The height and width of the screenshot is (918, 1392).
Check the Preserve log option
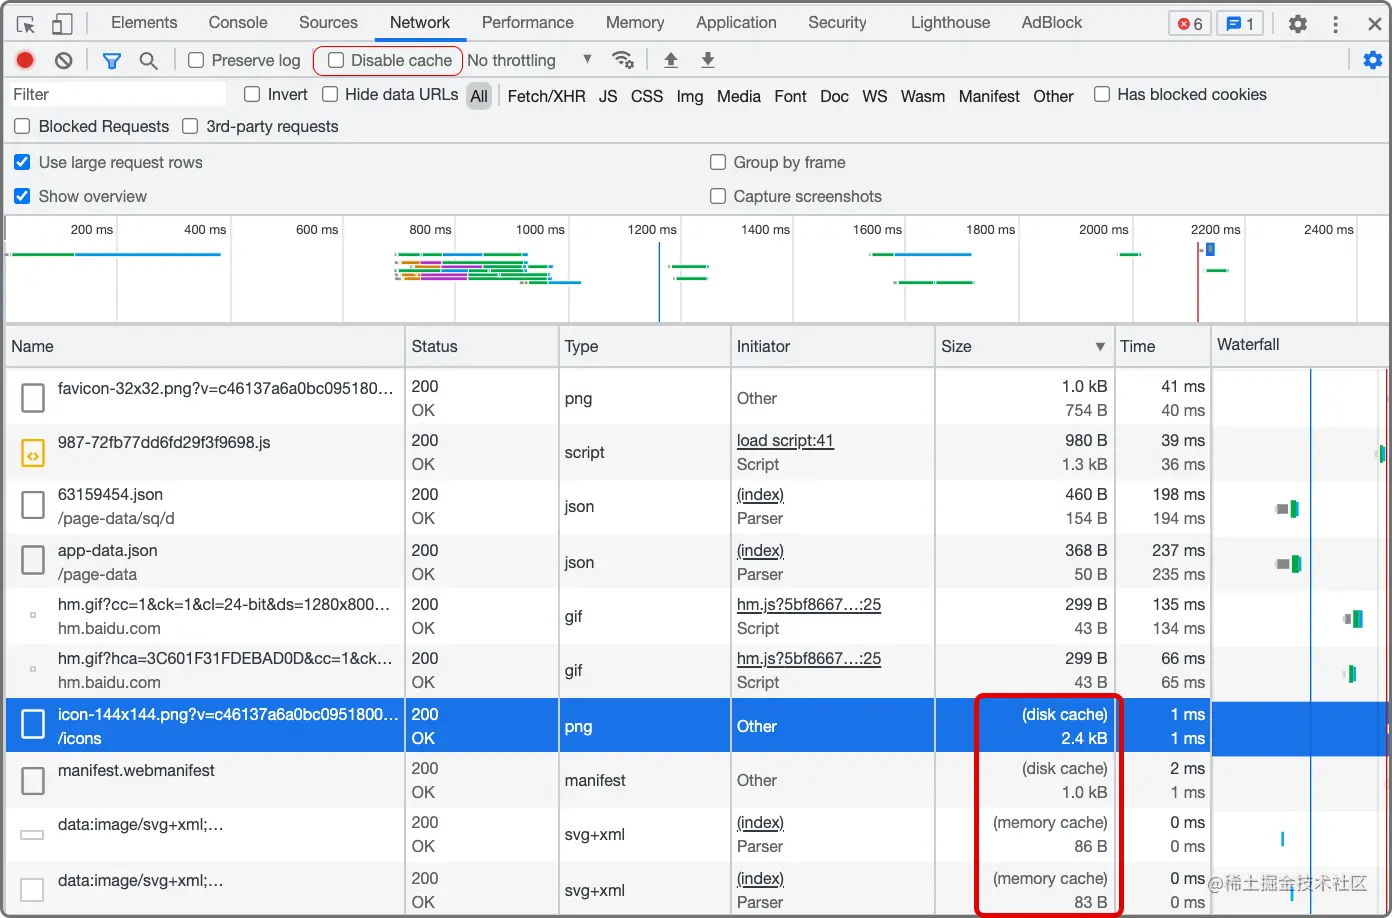coord(197,60)
